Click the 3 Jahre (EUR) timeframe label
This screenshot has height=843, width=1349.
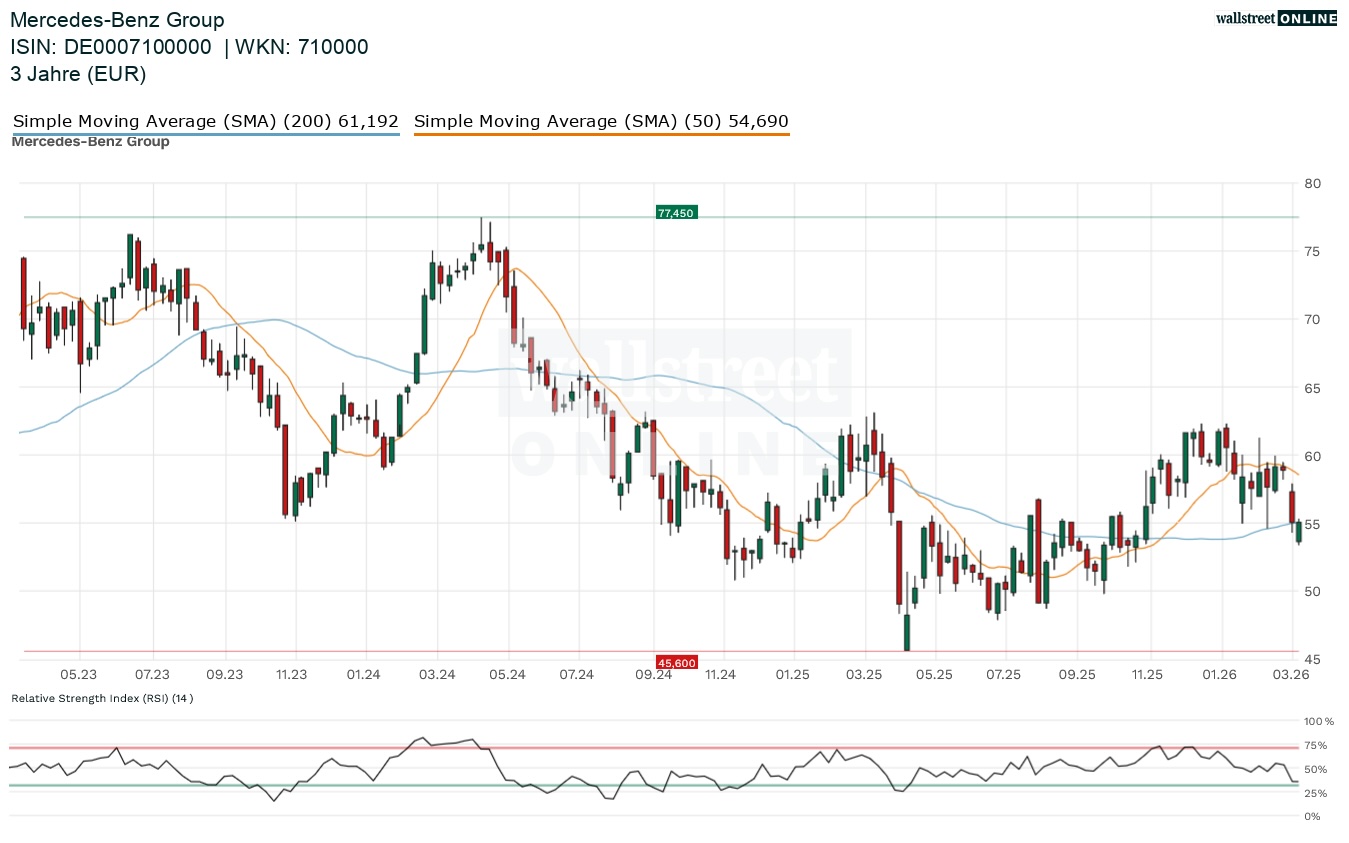pos(78,73)
